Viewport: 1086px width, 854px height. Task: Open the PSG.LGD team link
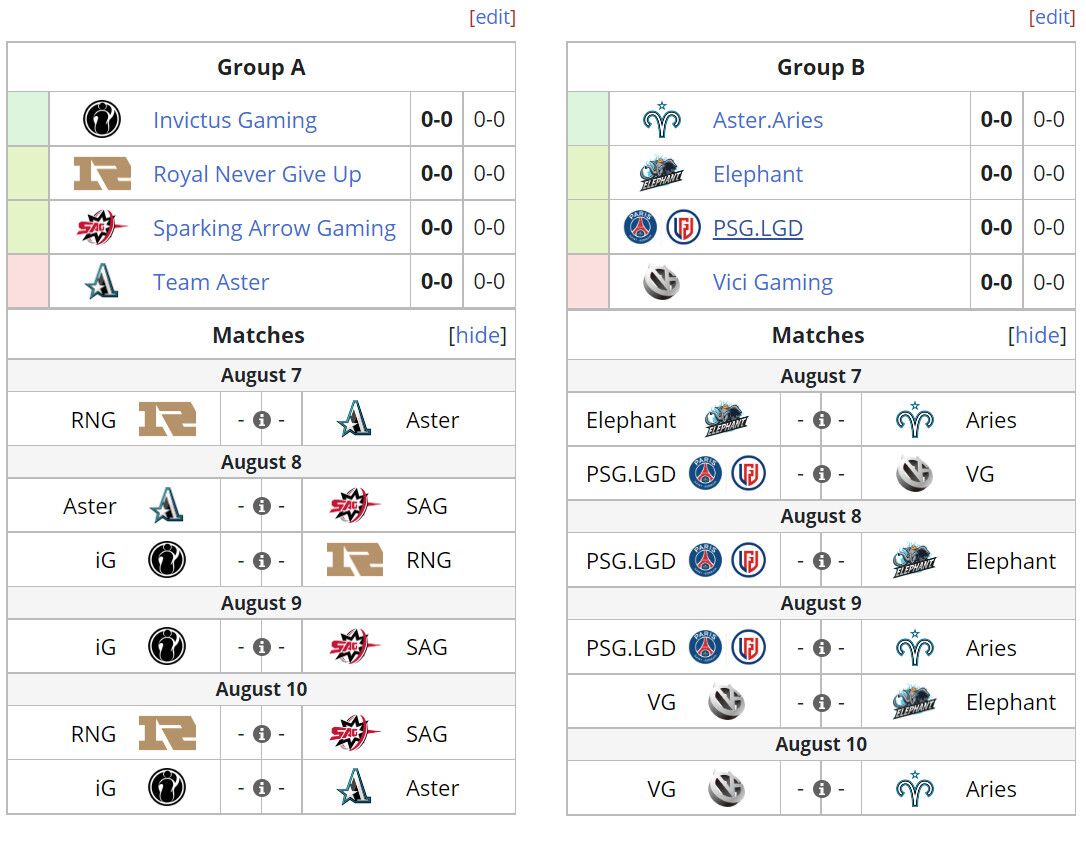coord(758,228)
